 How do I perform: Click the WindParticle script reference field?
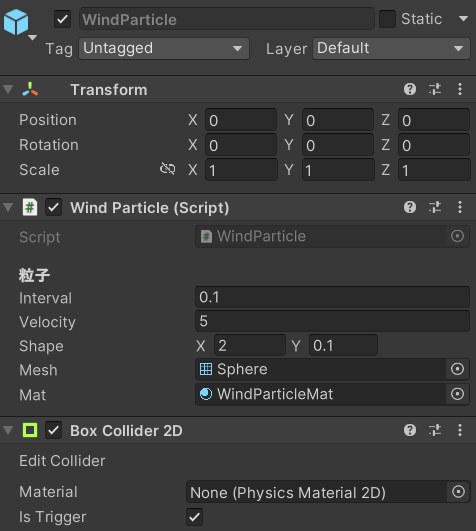point(332,236)
